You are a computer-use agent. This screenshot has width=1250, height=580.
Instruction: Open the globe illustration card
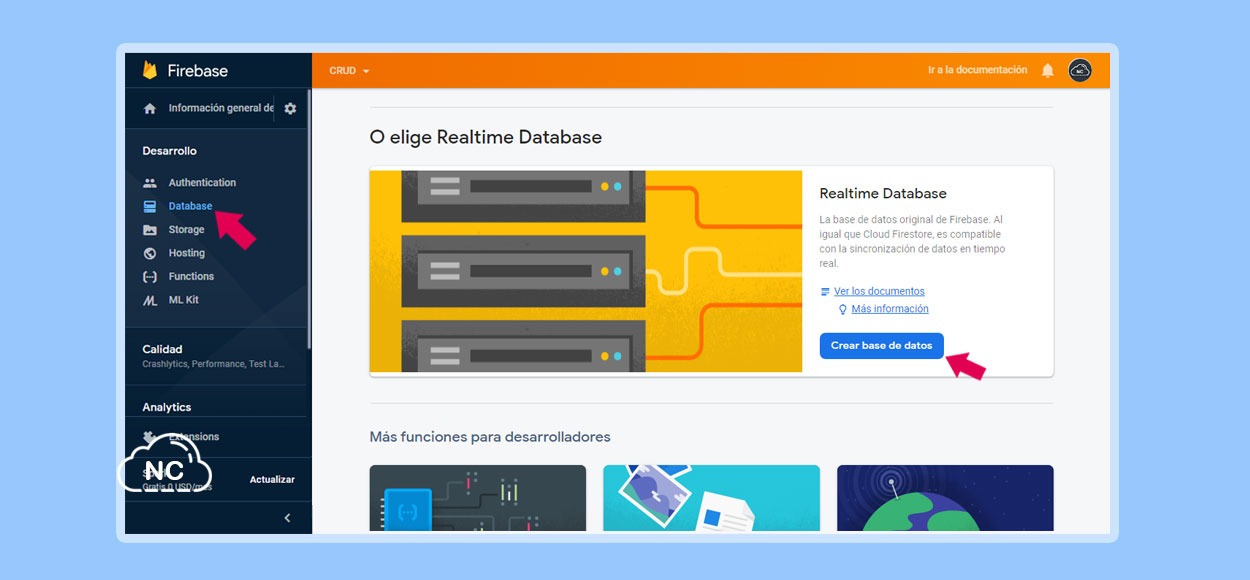[x=945, y=498]
